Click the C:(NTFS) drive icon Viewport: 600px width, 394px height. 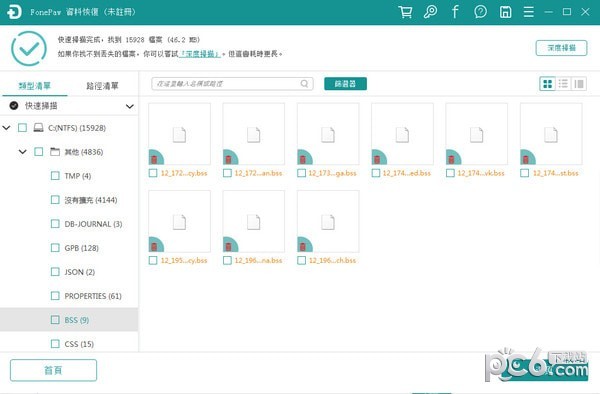coord(38,128)
